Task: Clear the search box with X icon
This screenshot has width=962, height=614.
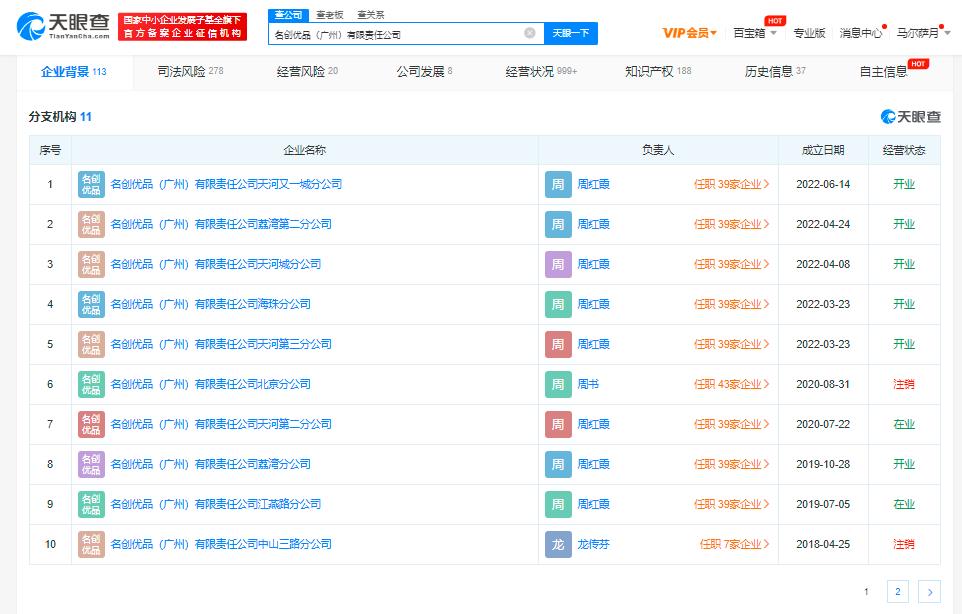Action: point(529,33)
